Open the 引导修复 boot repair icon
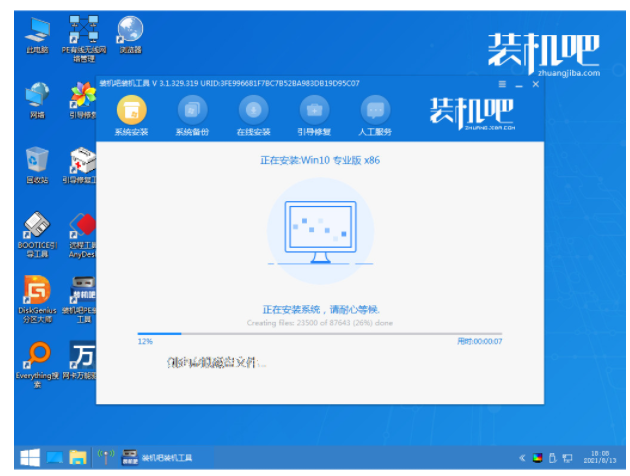Image resolution: width=630 pixels, height=476 pixels. coord(314,109)
